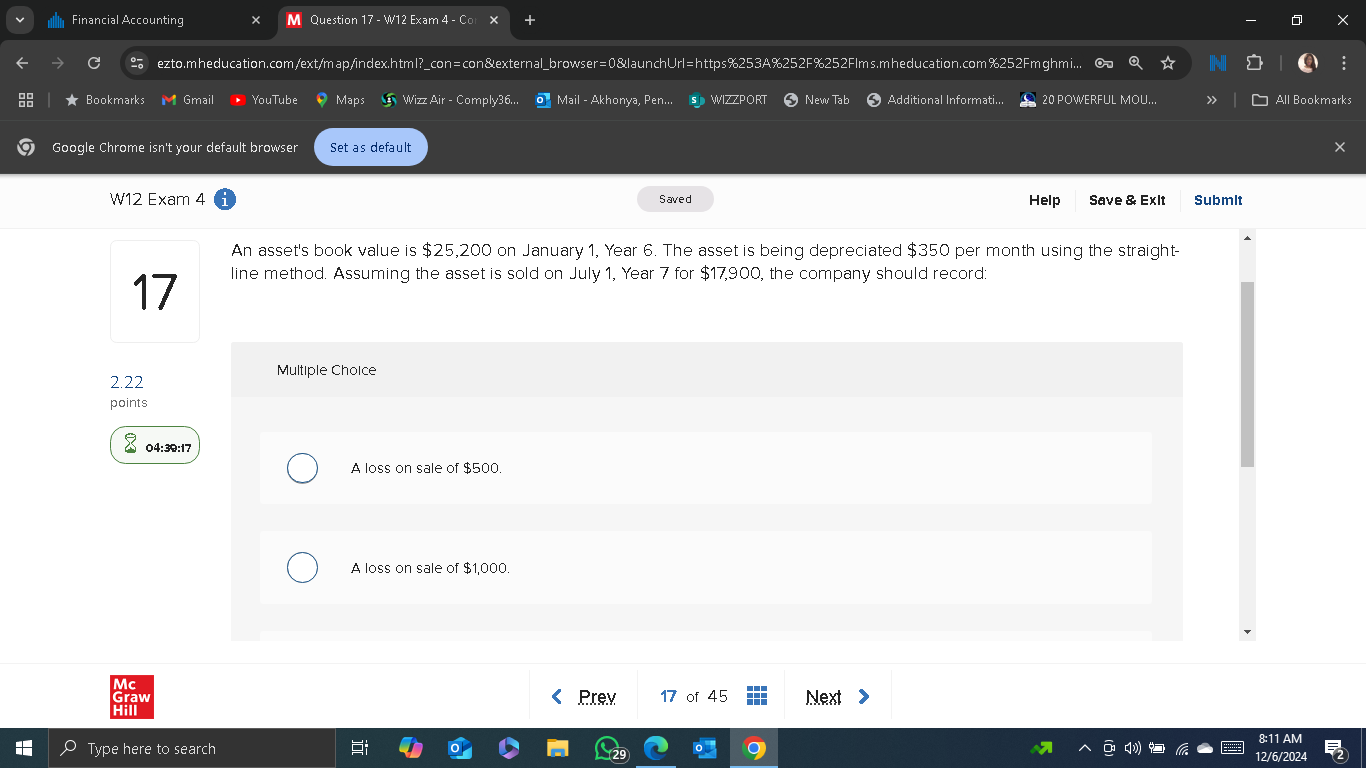Open the Additional Informati... bookmark
Image resolution: width=1366 pixels, height=768 pixels.
935,100
